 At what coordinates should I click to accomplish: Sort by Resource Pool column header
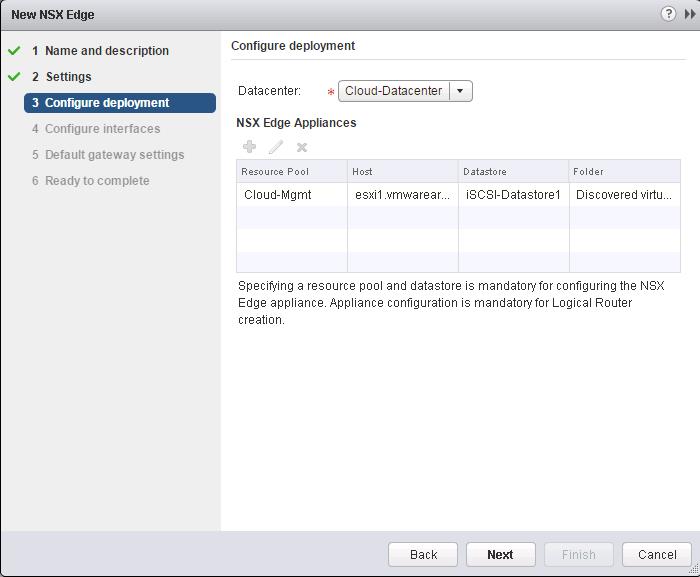(x=292, y=171)
